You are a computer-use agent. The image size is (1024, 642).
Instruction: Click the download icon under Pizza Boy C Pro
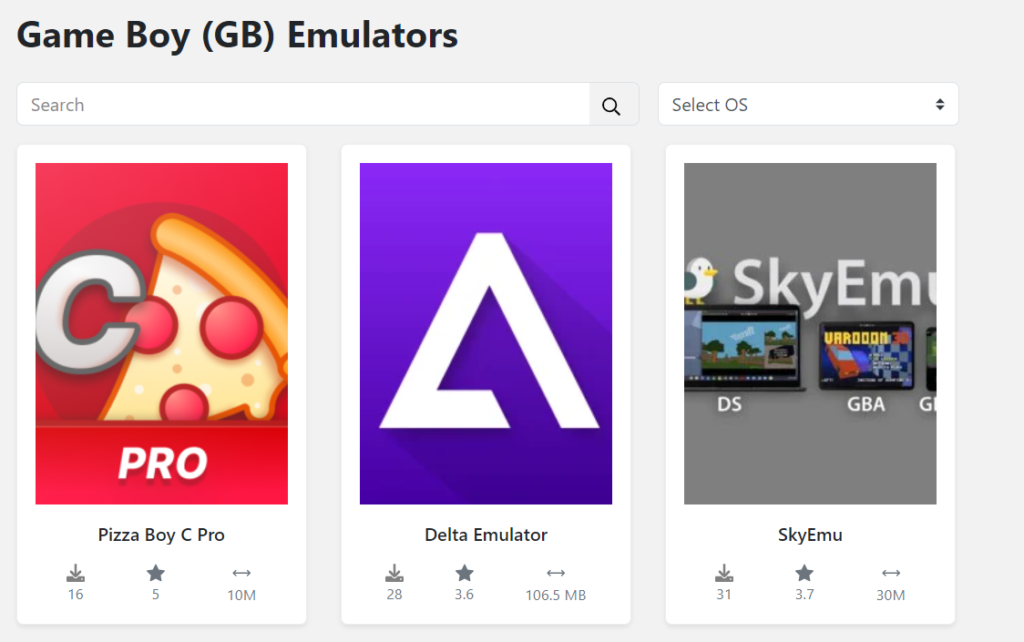pyautogui.click(x=75, y=572)
